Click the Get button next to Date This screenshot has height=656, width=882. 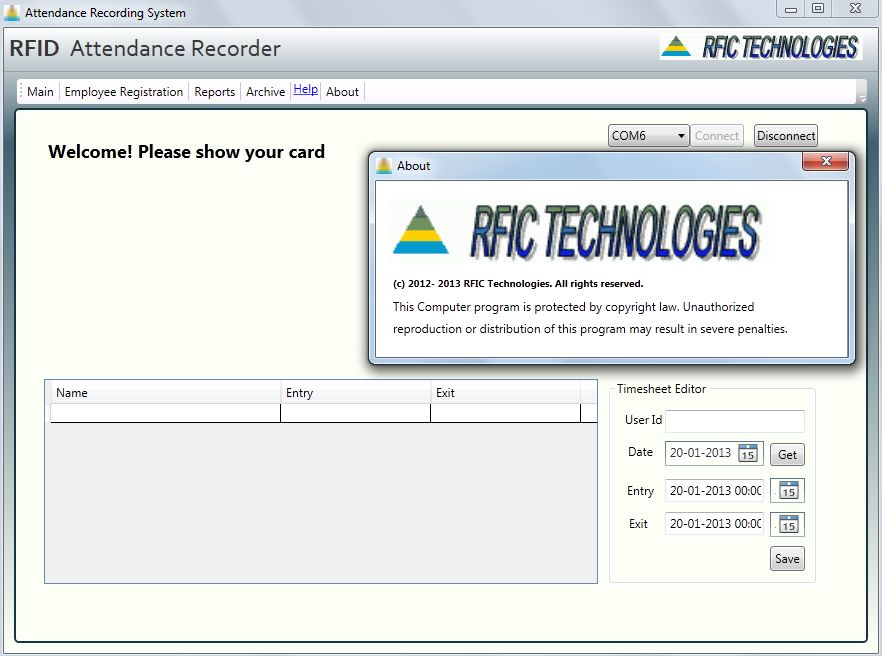(x=788, y=455)
